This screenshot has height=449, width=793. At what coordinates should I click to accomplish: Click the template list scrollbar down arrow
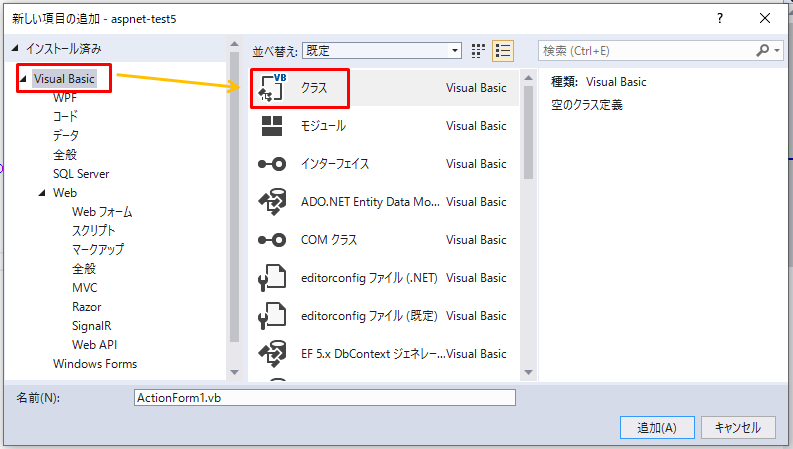coord(528,373)
